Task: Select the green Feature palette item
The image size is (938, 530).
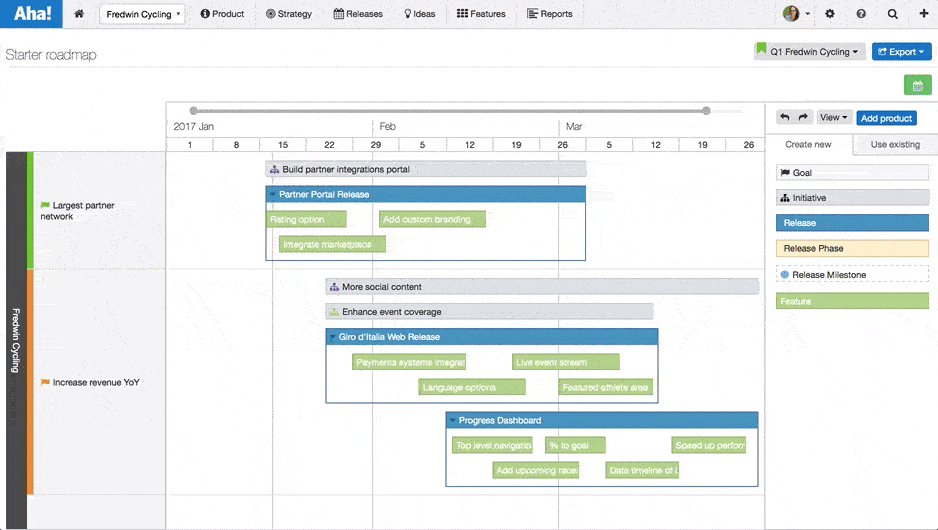Action: coord(852,301)
